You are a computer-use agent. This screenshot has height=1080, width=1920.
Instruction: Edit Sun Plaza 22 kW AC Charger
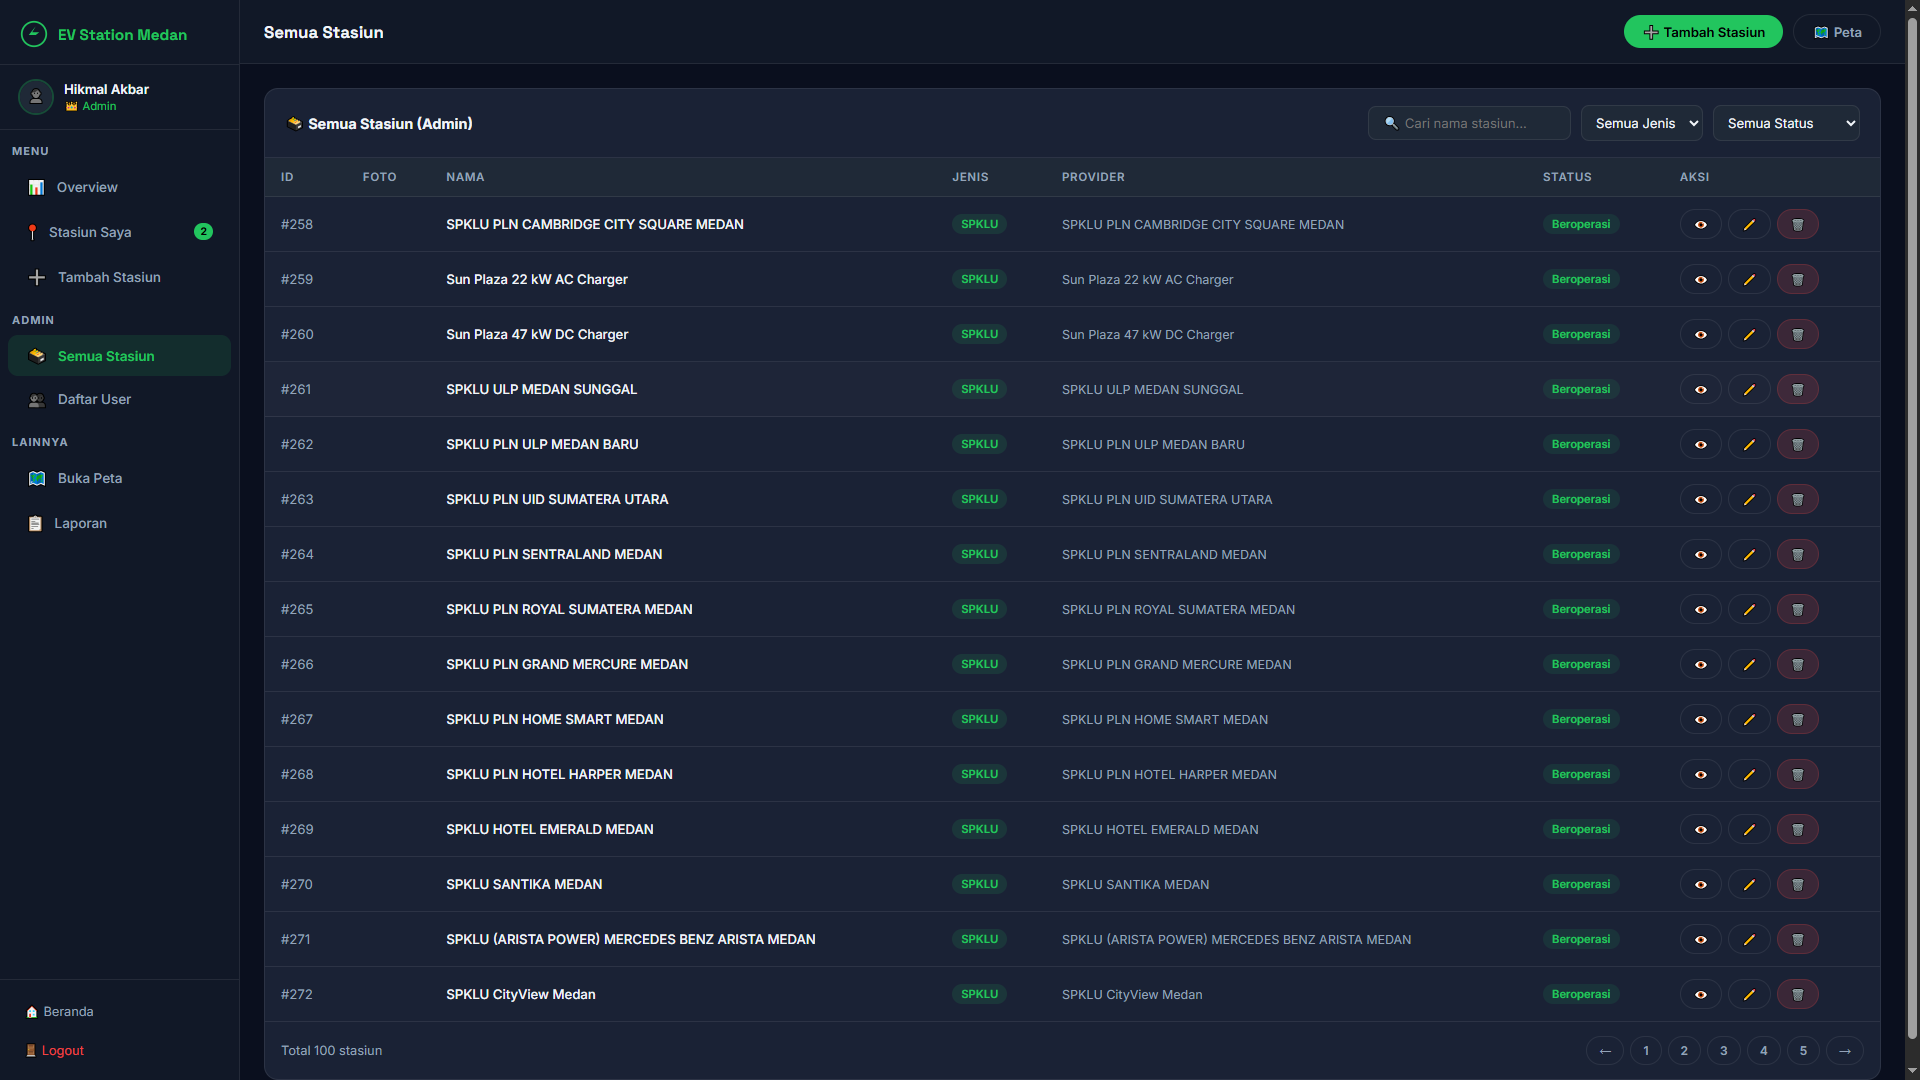pyautogui.click(x=1749, y=279)
